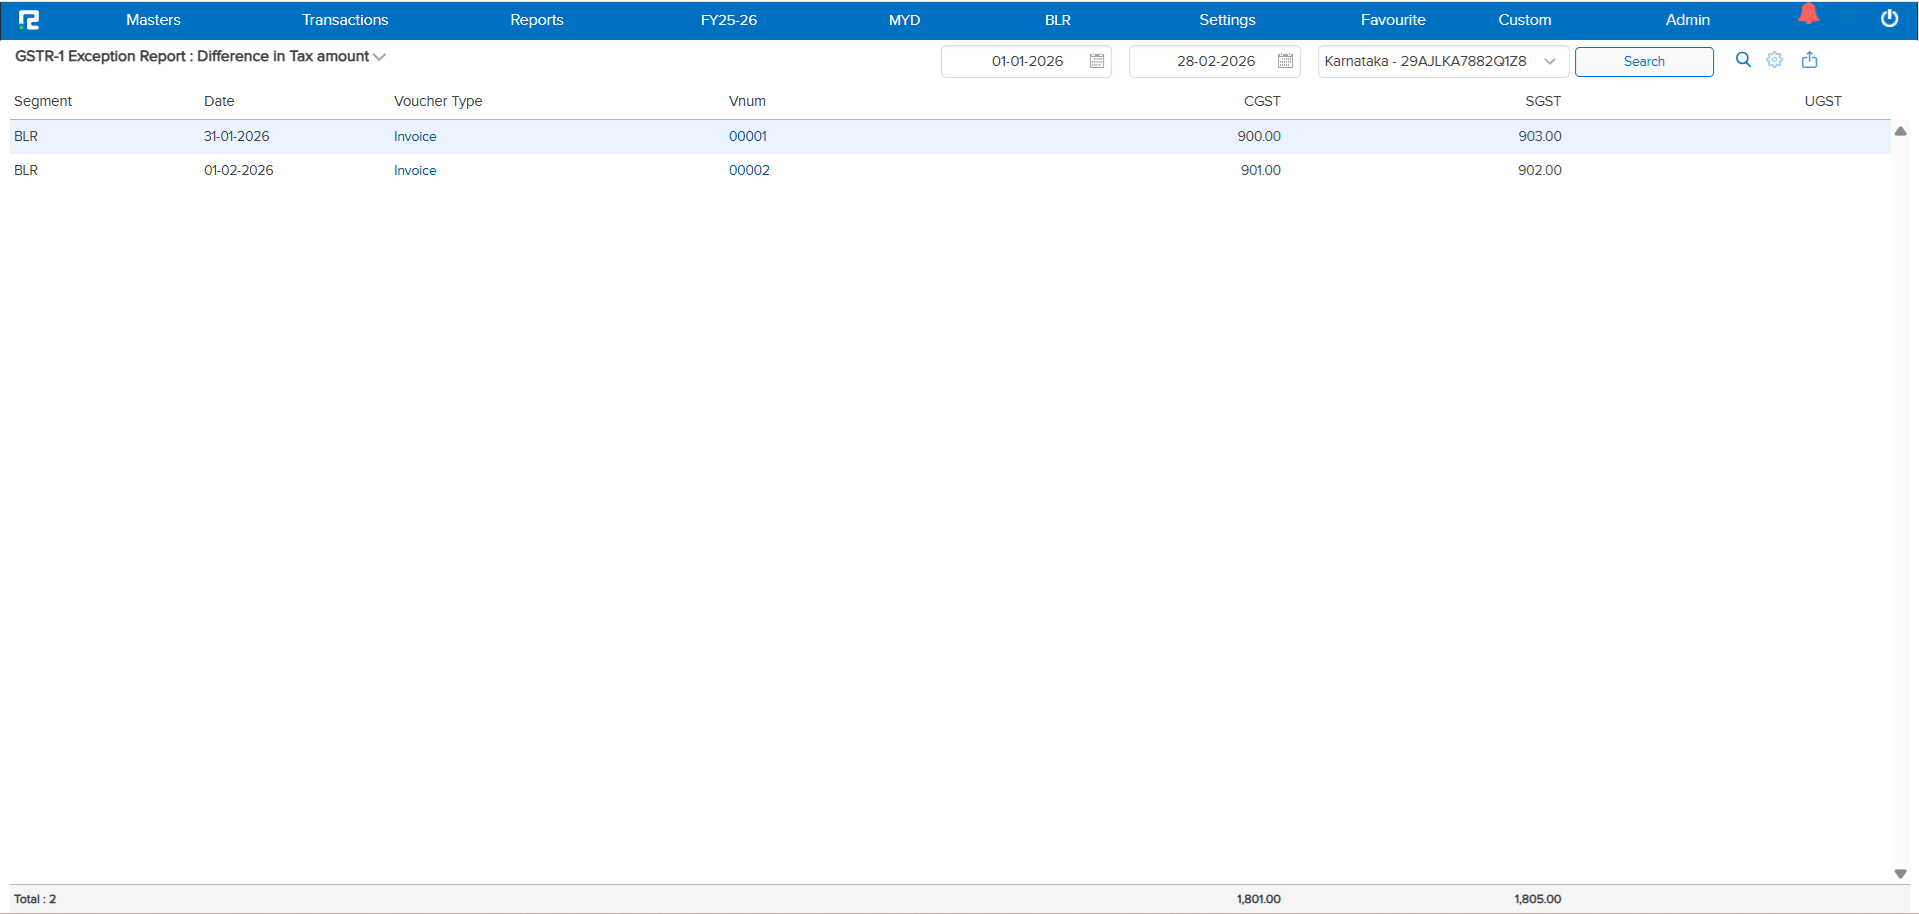Open the notifications bell

click(x=1808, y=15)
